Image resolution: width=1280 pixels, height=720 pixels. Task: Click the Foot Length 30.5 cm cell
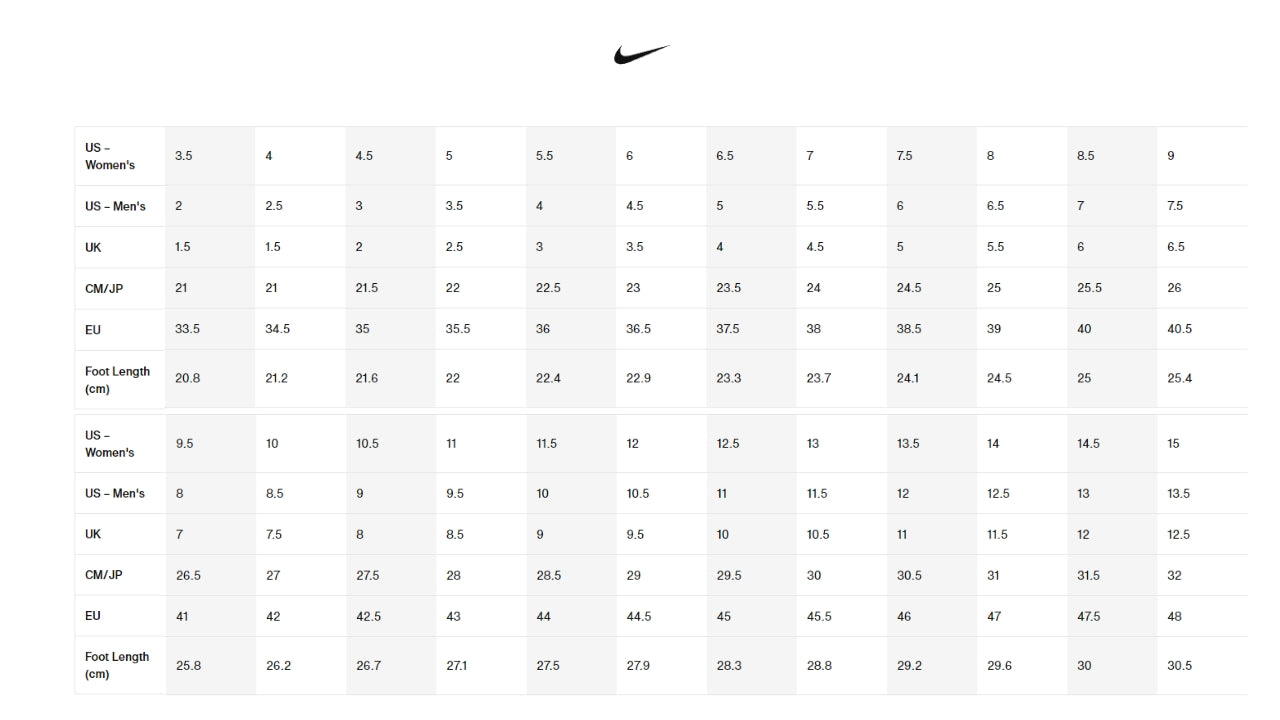[x=1180, y=666]
